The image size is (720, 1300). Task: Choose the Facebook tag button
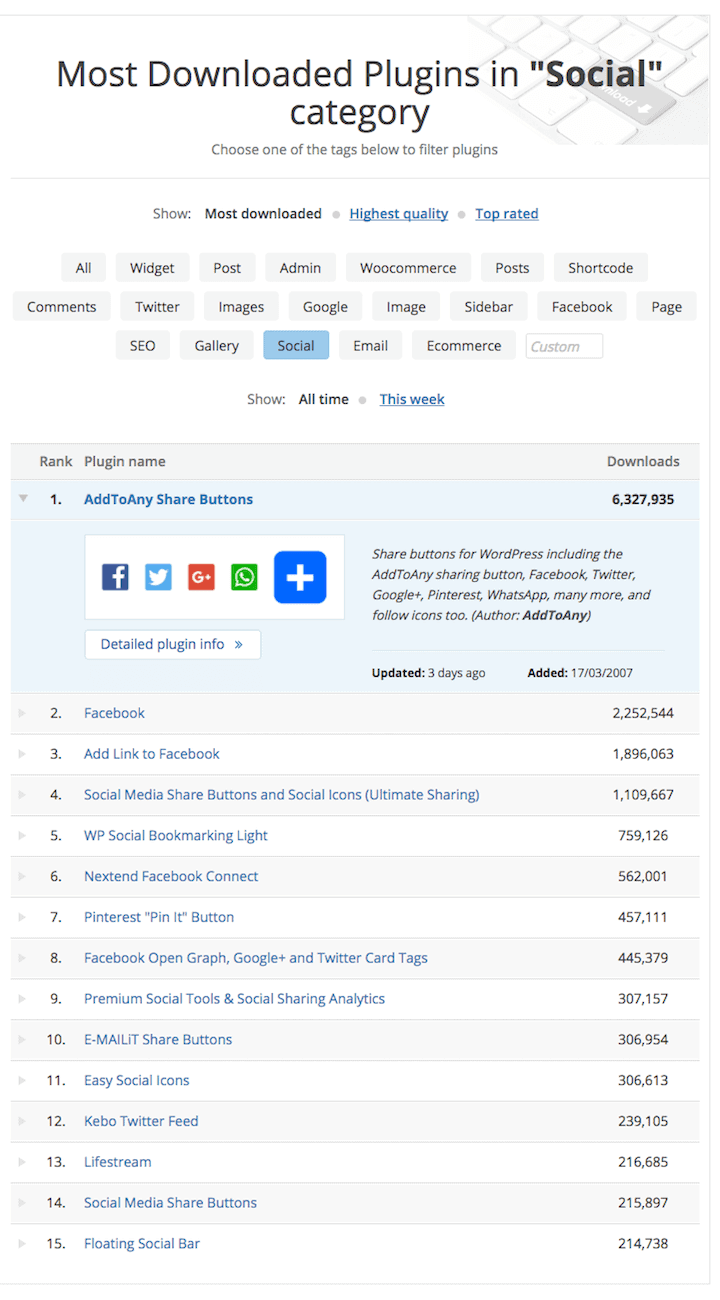582,307
